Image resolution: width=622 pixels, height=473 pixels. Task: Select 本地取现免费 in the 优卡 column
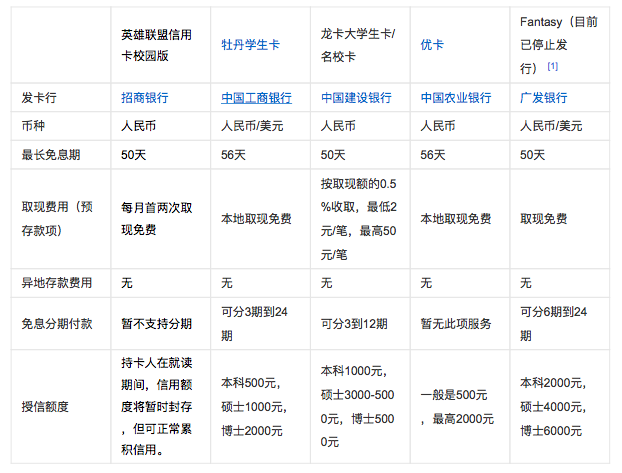456,219
